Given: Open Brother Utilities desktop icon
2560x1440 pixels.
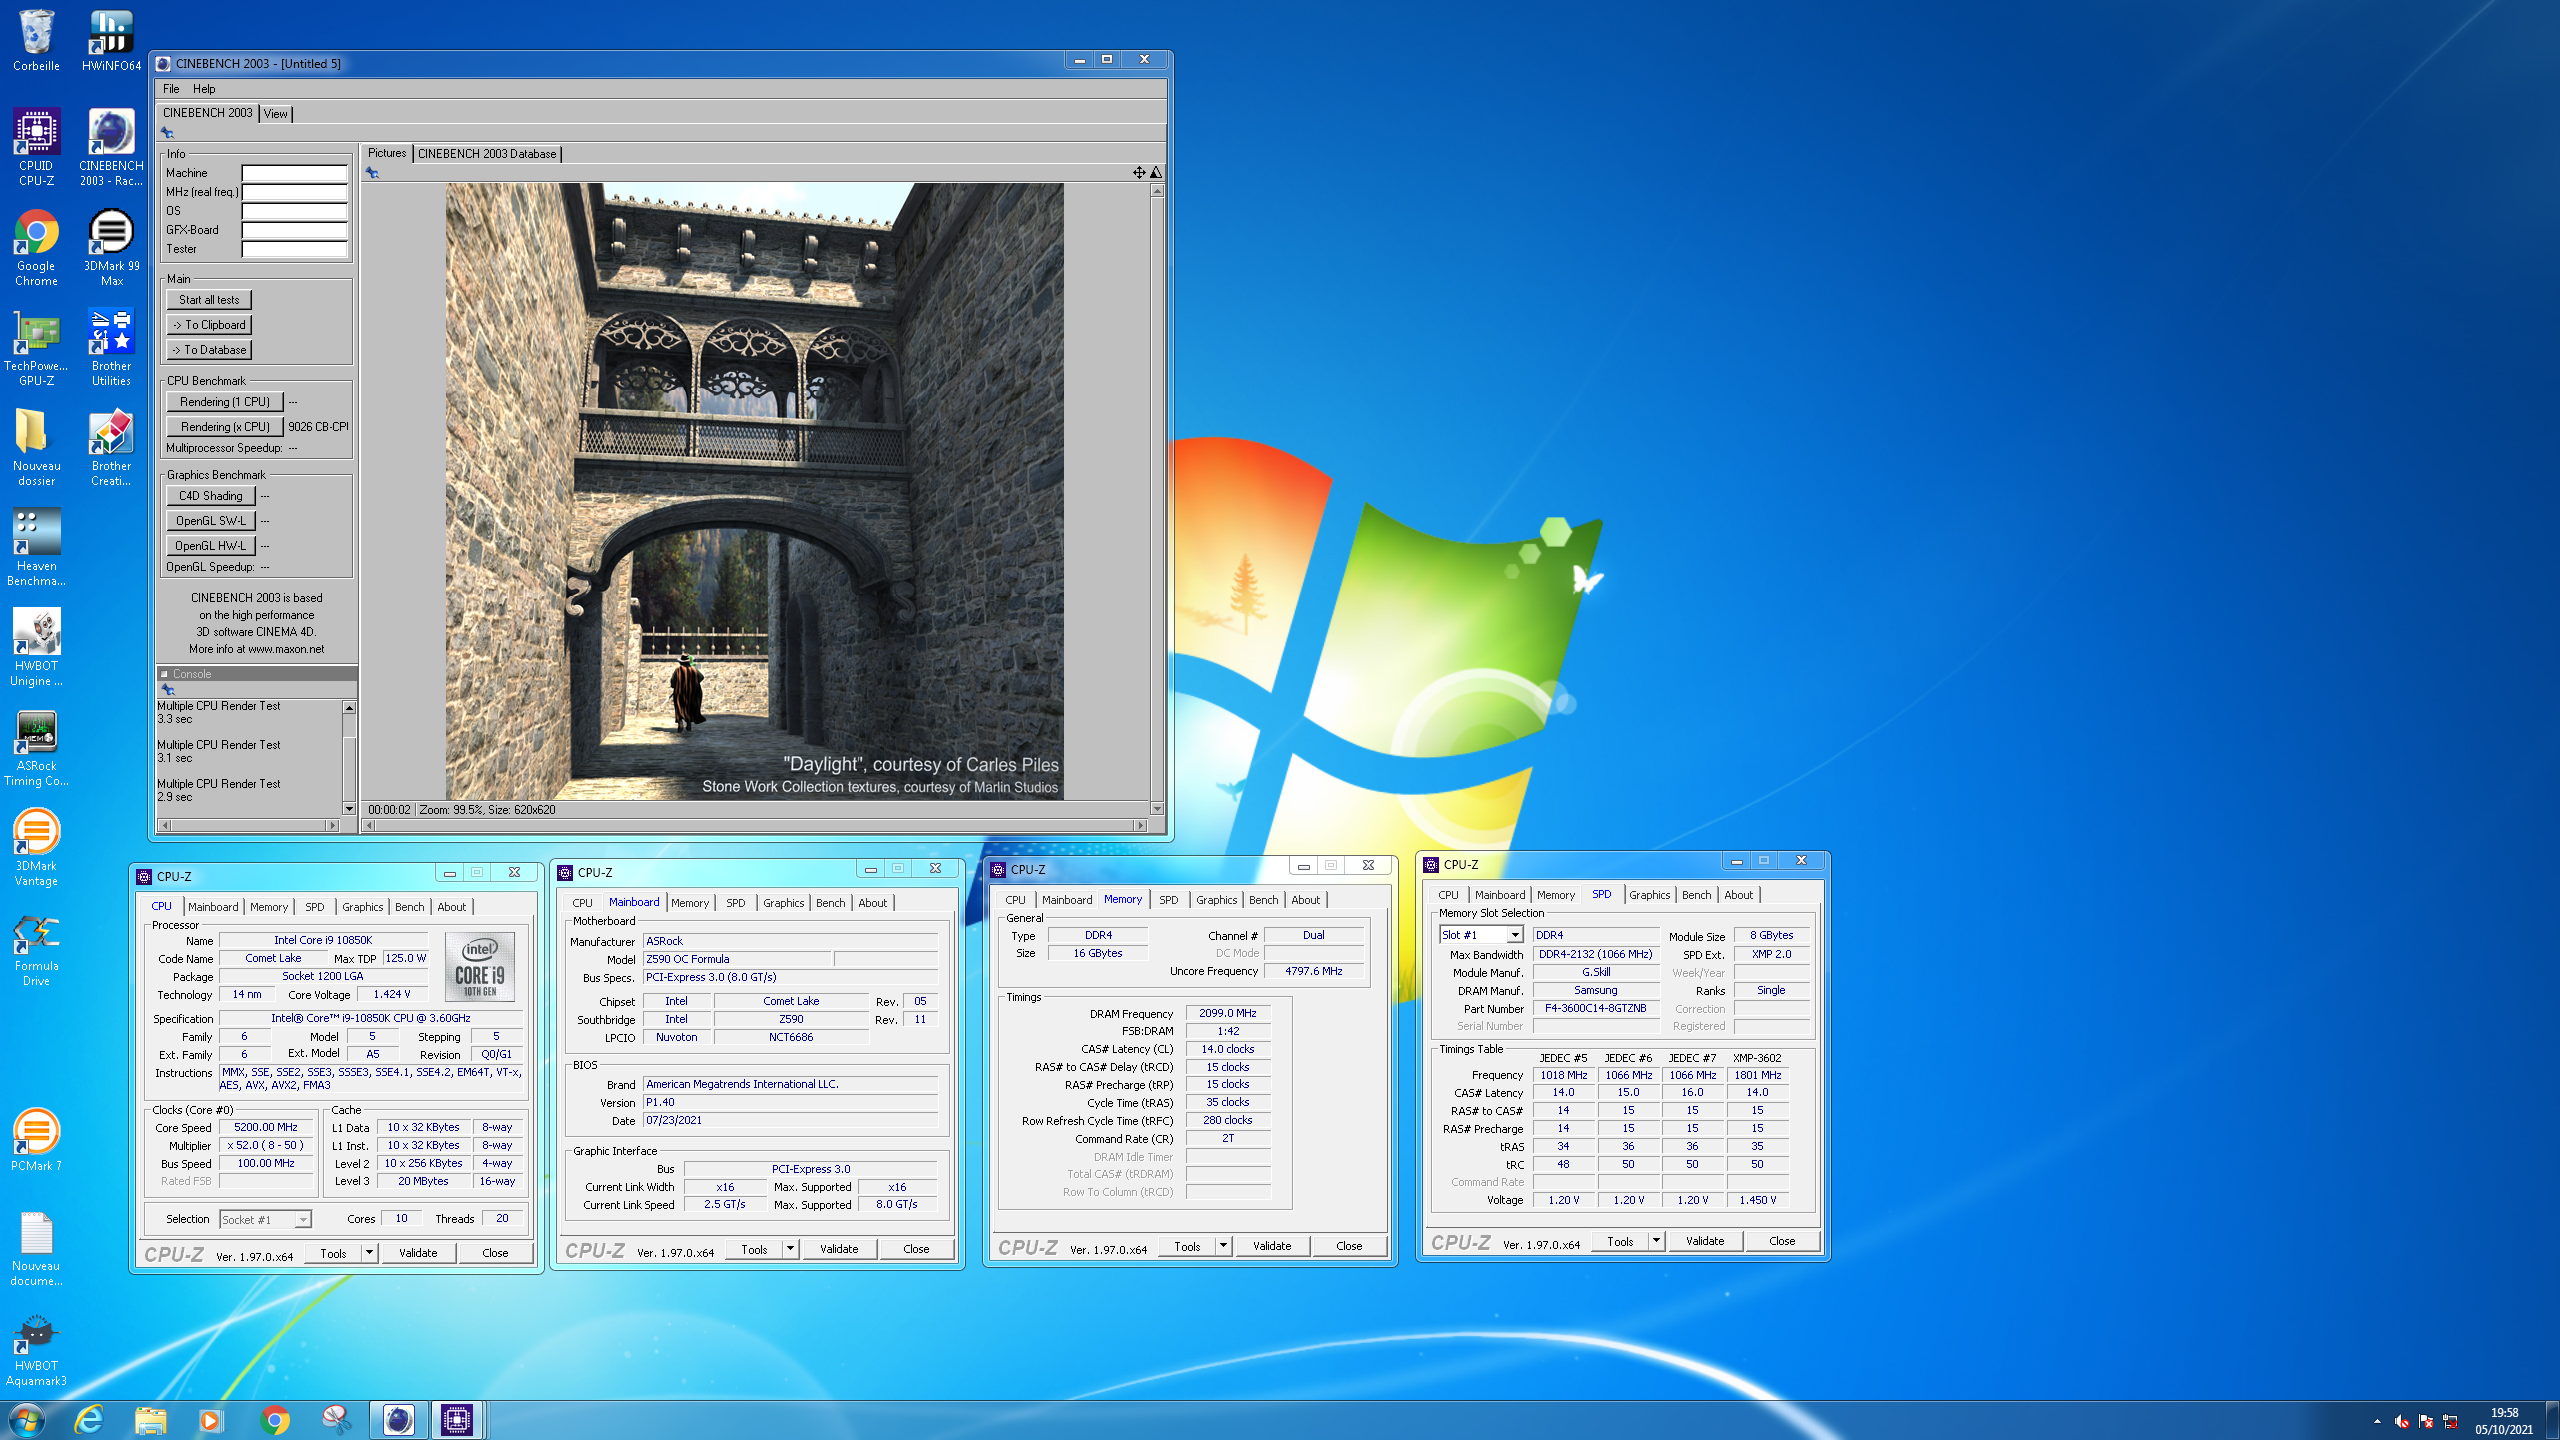Looking at the screenshot, I should pos(111,347).
